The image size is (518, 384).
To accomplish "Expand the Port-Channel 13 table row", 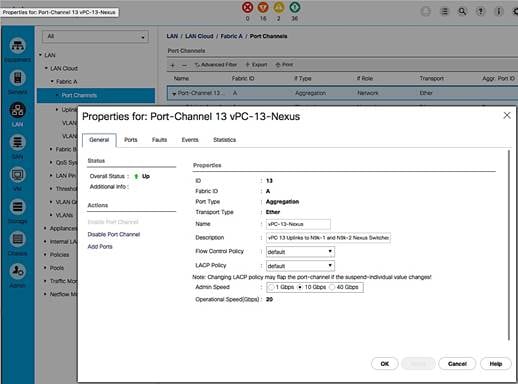I will pos(174,94).
